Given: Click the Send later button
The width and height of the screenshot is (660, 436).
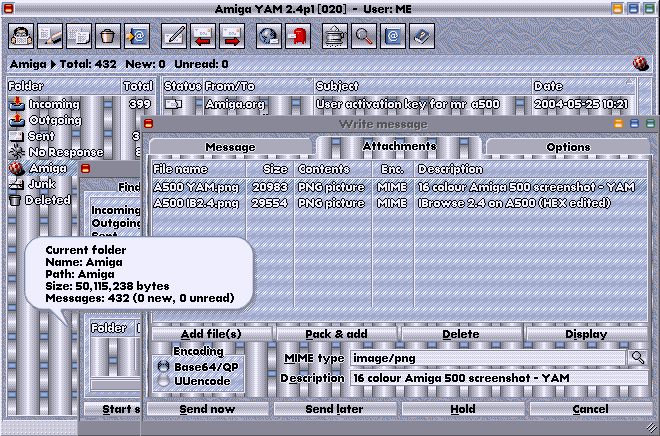Looking at the screenshot, I should tap(334, 409).
